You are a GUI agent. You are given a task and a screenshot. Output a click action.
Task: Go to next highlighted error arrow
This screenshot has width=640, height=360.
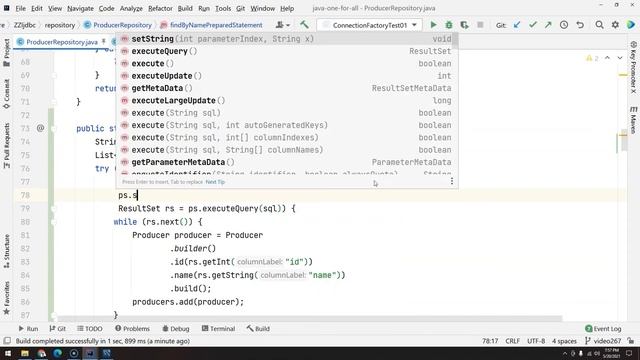(x=620, y=58)
